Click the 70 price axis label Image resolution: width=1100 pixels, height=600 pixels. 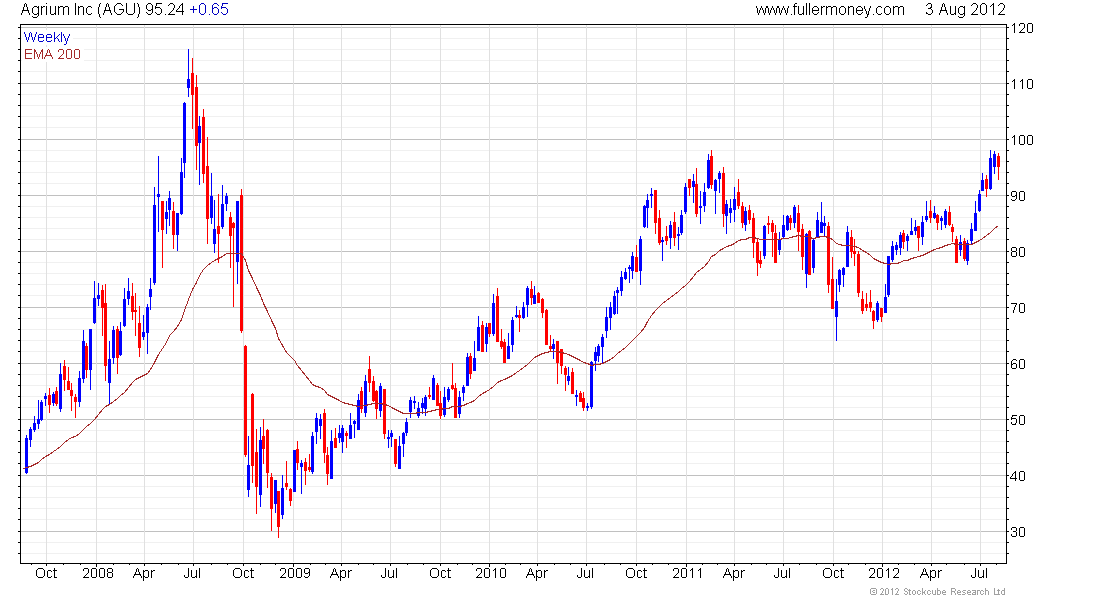(1018, 308)
